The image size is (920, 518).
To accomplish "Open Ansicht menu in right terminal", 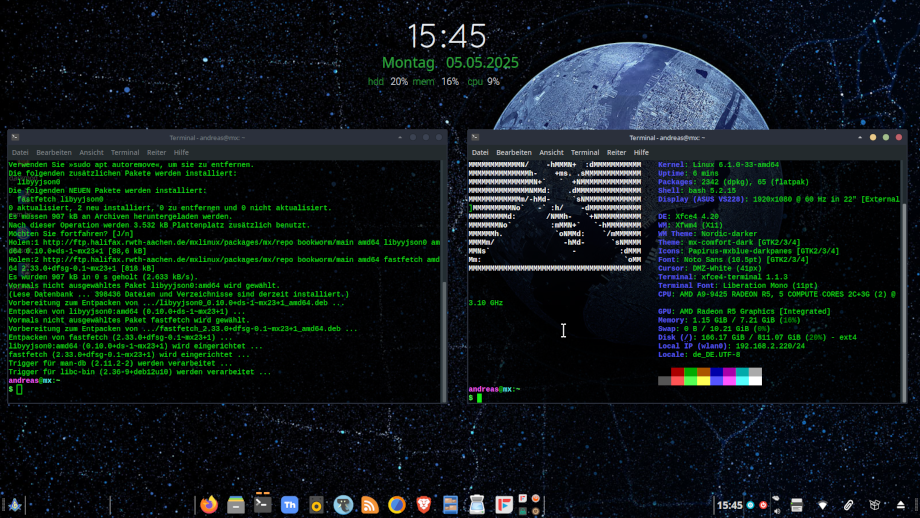I will tap(552, 153).
